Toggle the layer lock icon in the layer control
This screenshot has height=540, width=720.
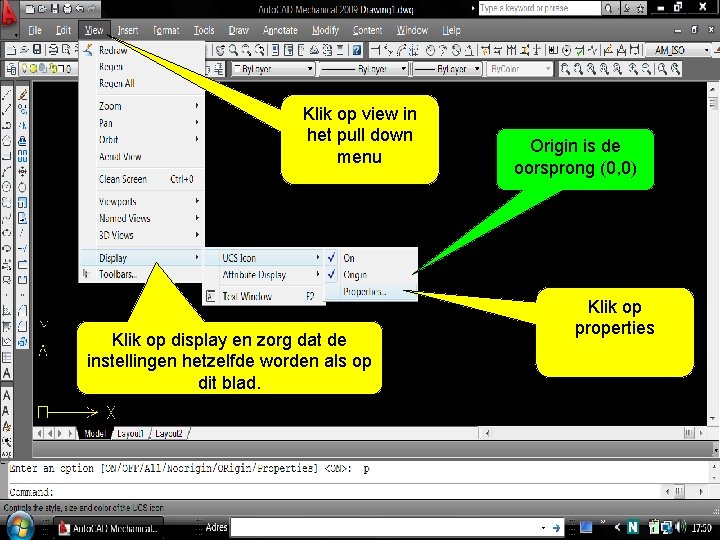coord(52,69)
